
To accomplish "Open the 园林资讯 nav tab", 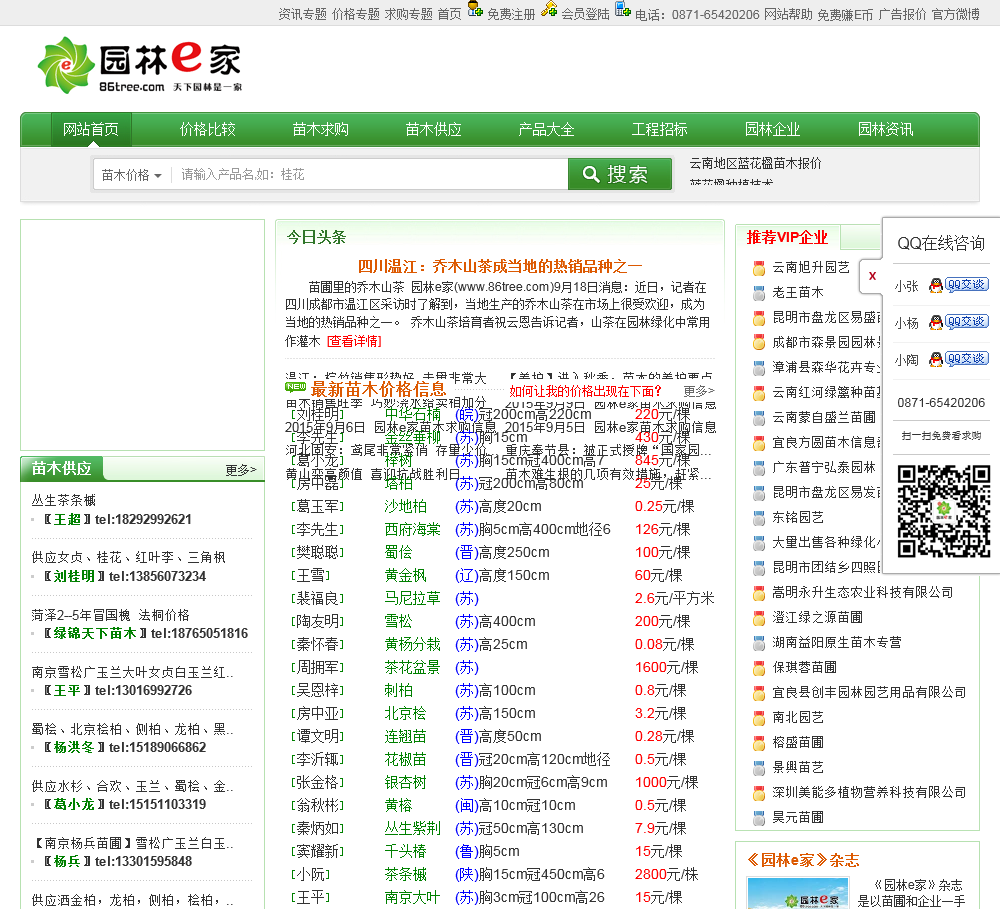I will (x=885, y=129).
